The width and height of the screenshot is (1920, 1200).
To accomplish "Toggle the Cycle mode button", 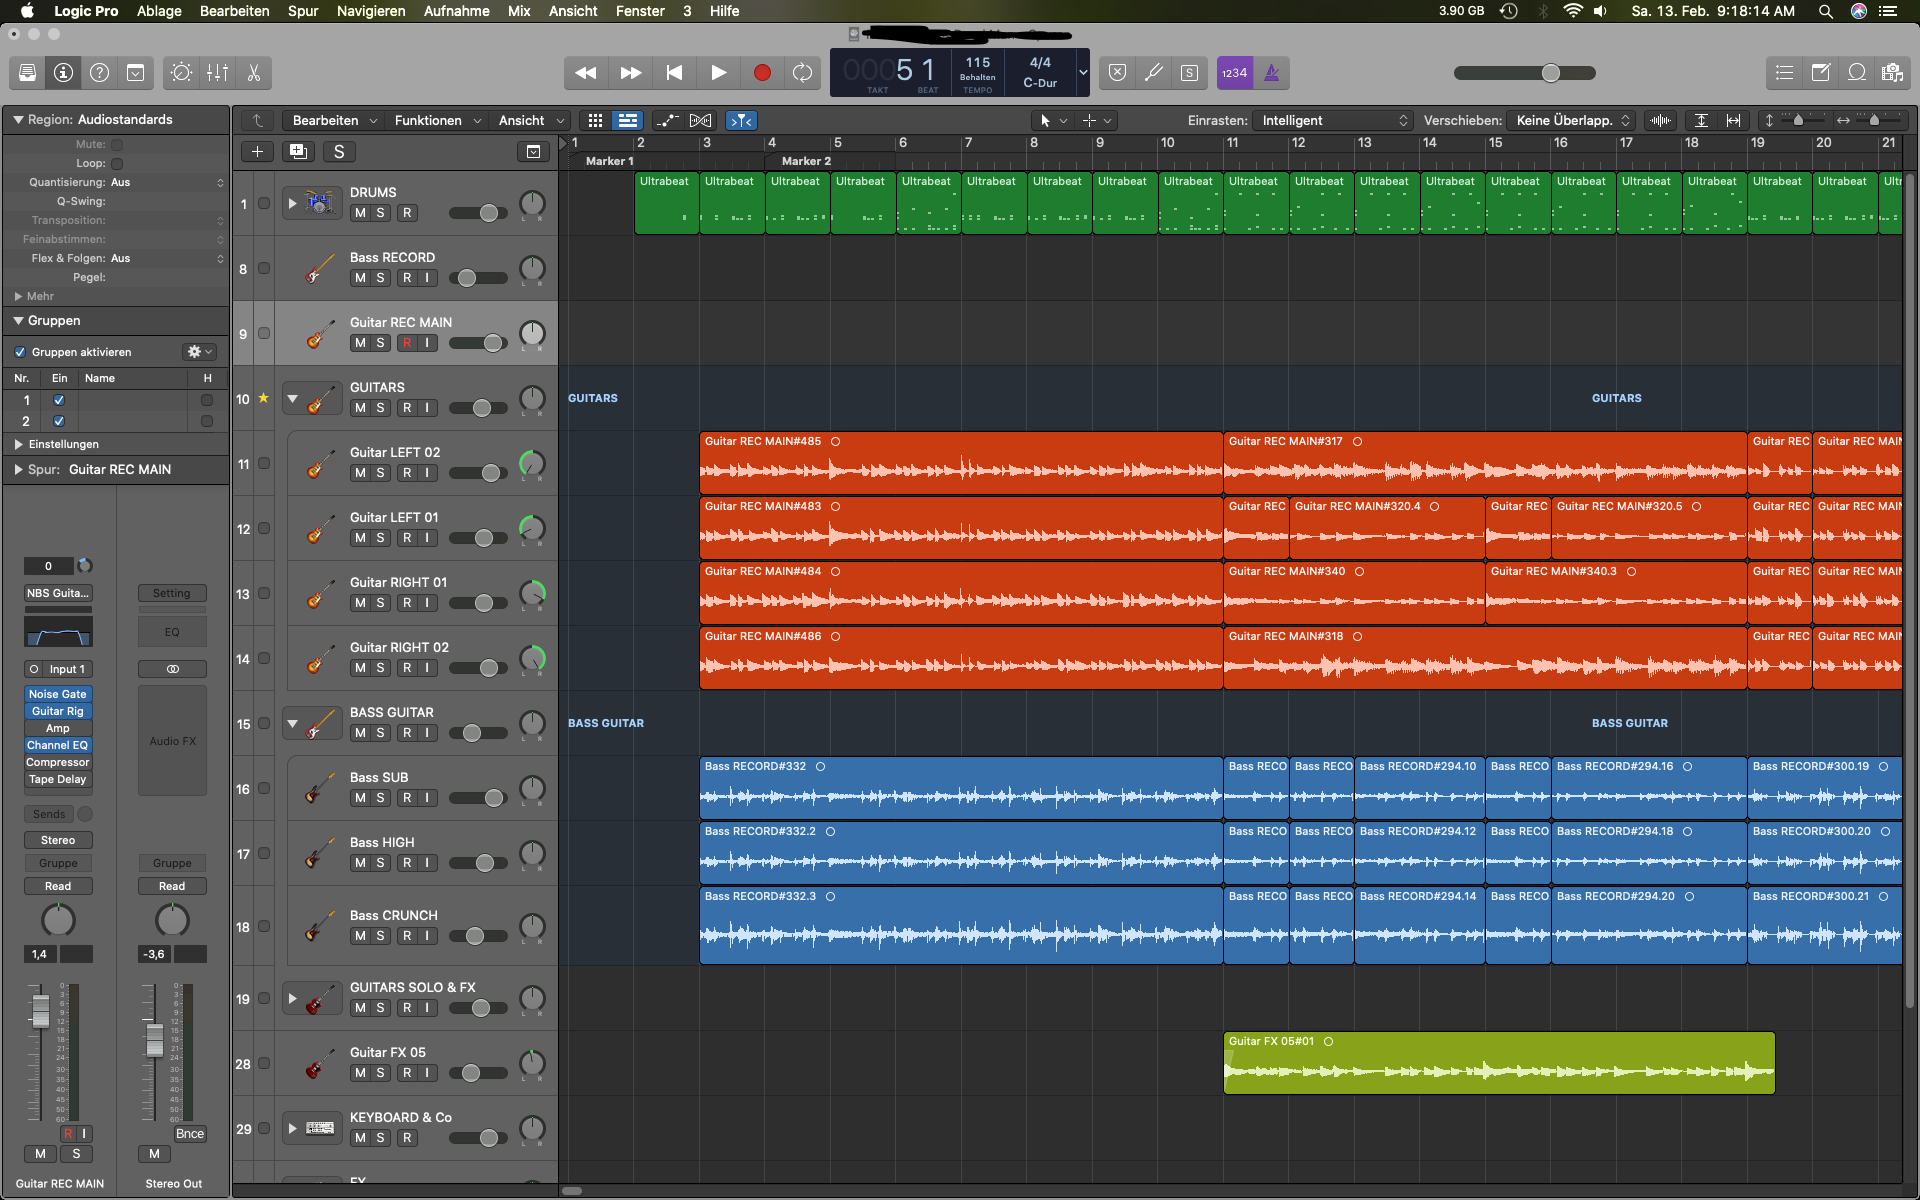I will point(802,73).
